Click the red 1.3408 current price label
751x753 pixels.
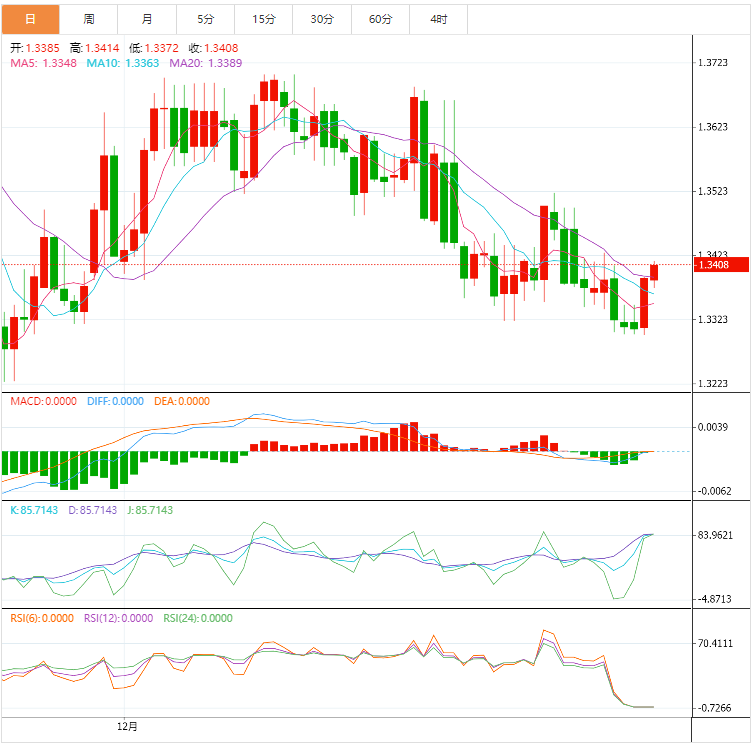pos(721,265)
